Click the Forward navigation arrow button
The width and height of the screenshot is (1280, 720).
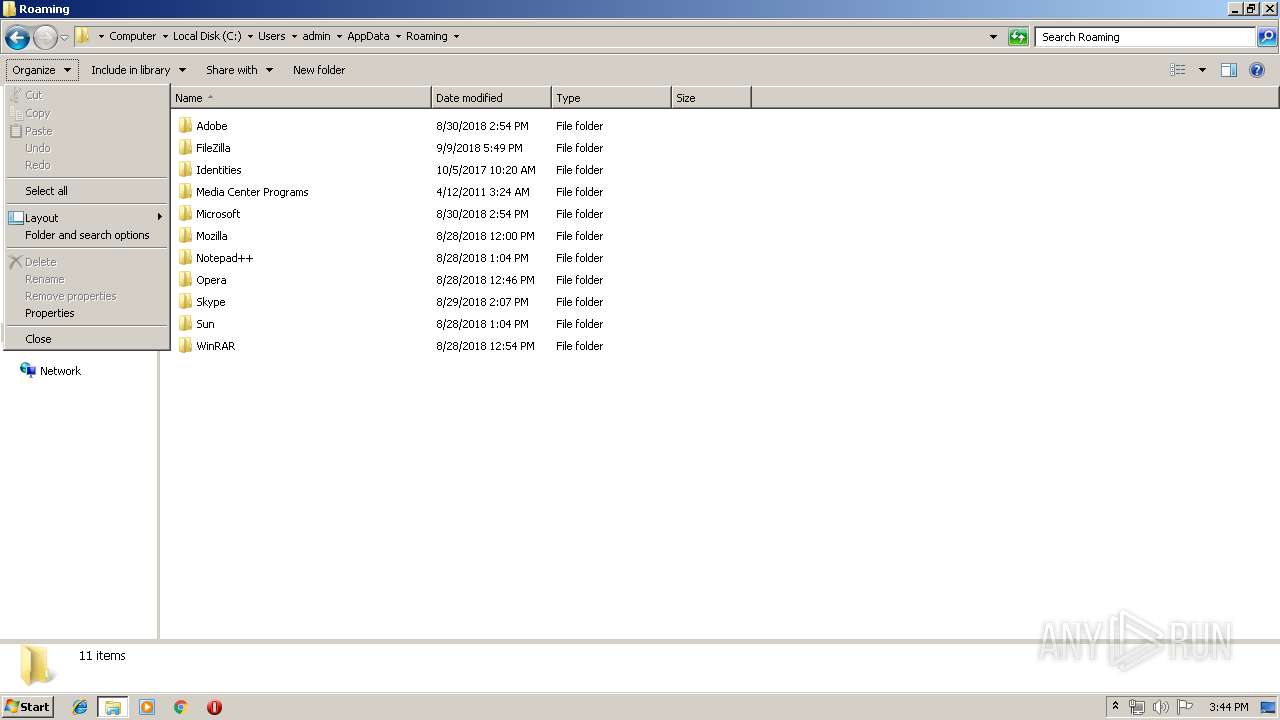click(x=45, y=38)
